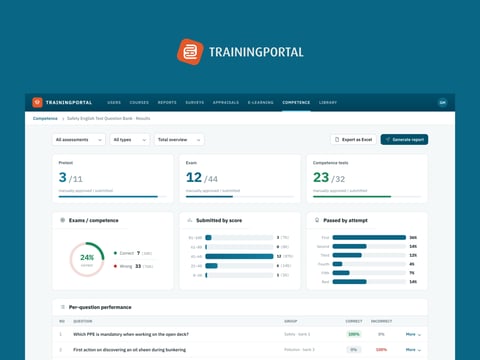Click the Passed by attempt heading
The width and height of the screenshot is (480, 360).
(x=345, y=220)
